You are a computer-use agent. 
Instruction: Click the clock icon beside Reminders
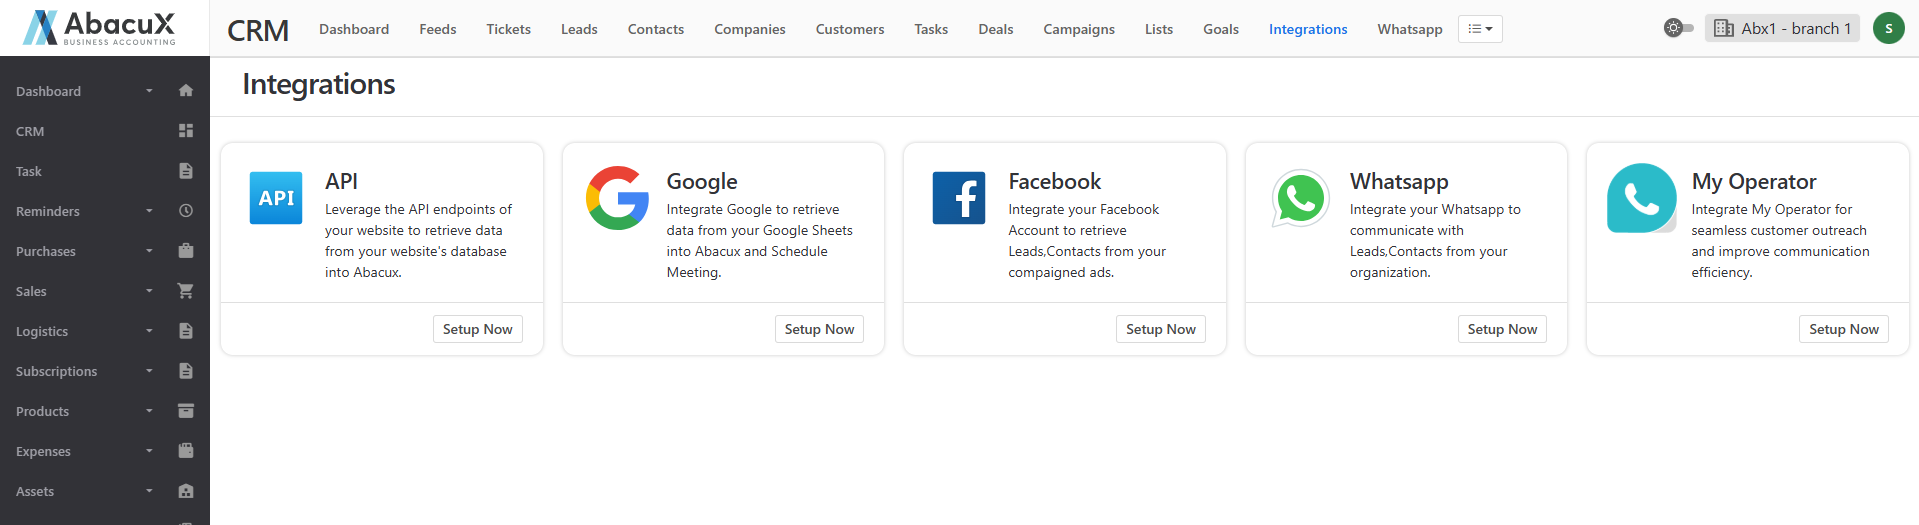click(185, 211)
